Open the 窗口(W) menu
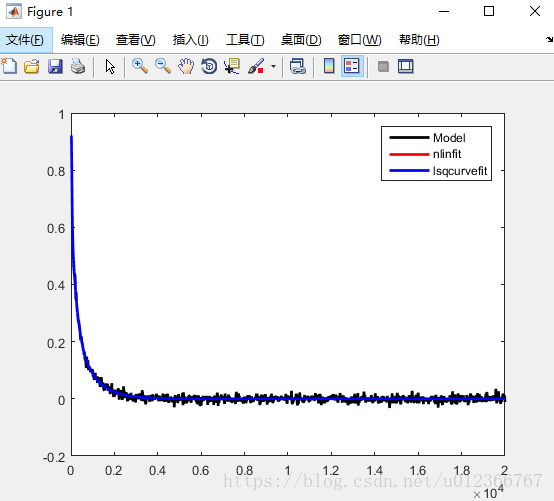The height and width of the screenshot is (501, 554). (360, 40)
